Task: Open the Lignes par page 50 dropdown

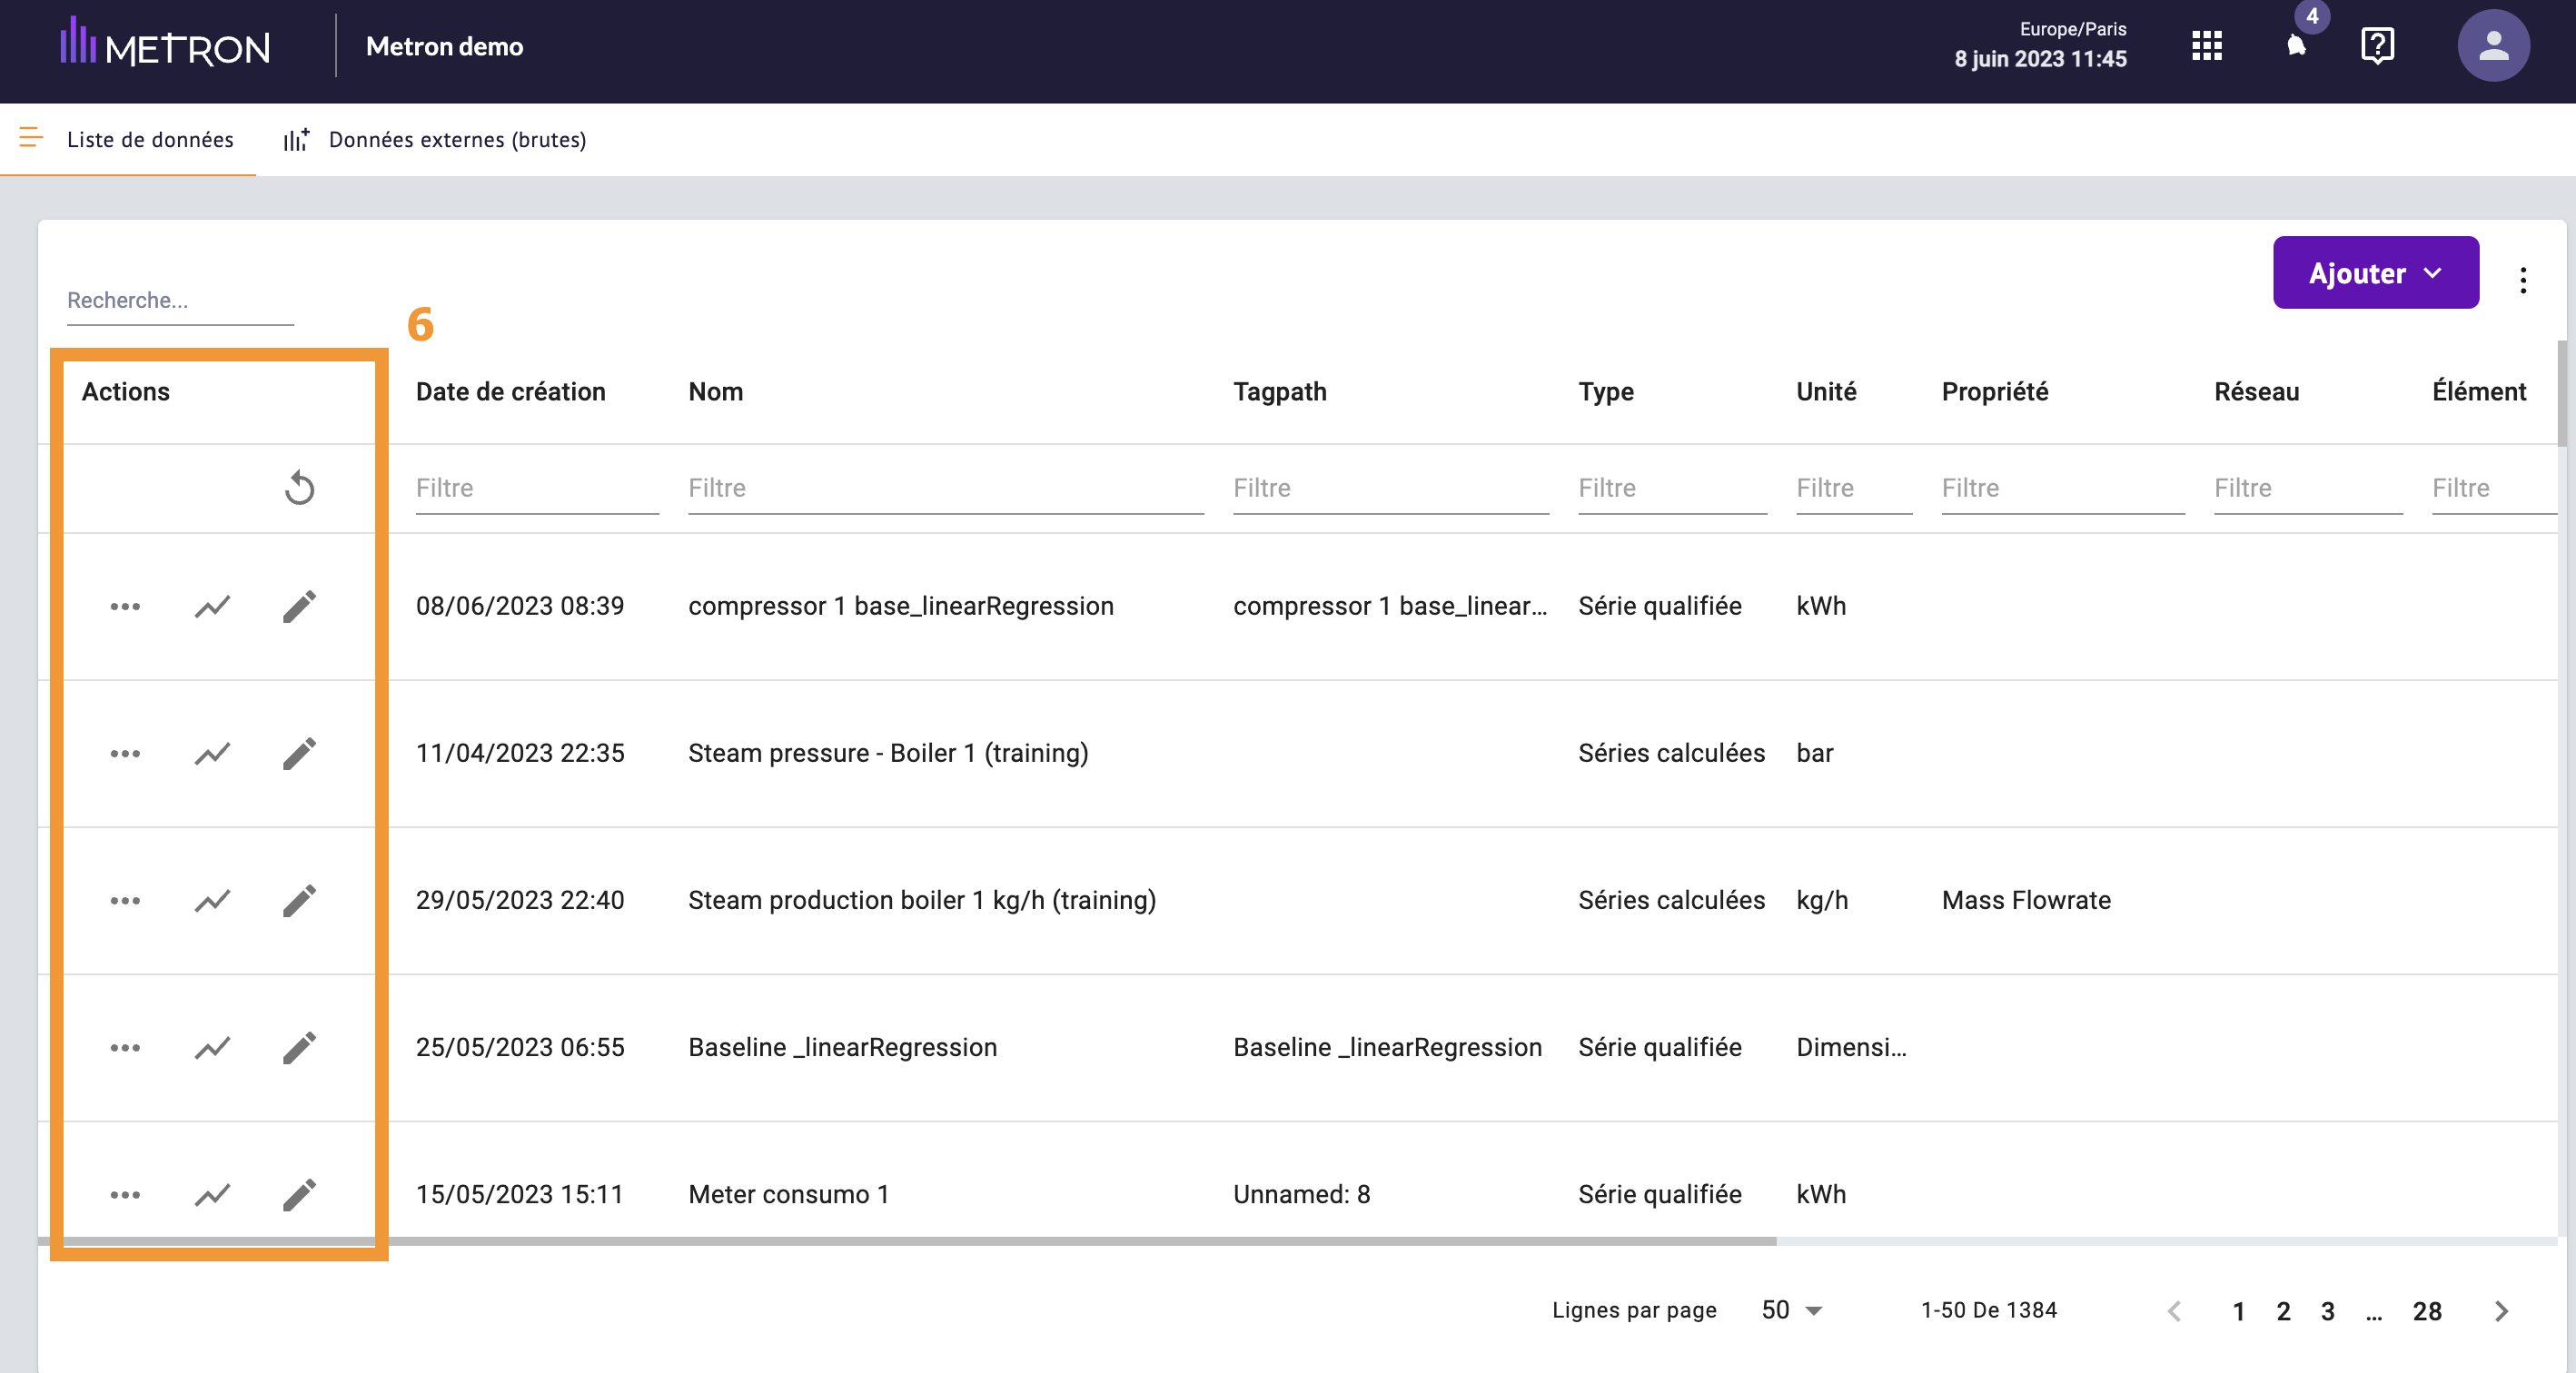Action: pos(1791,1310)
